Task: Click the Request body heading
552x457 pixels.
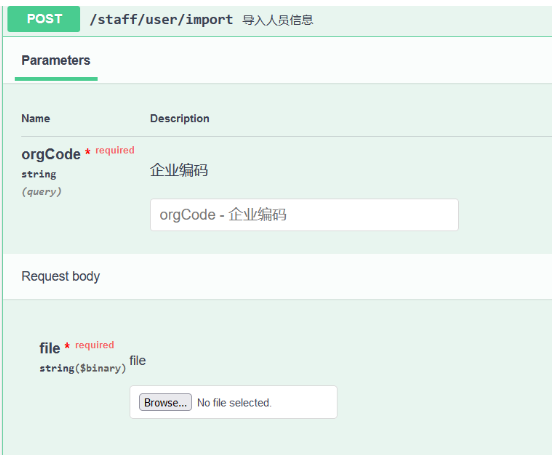Action: [x=61, y=276]
